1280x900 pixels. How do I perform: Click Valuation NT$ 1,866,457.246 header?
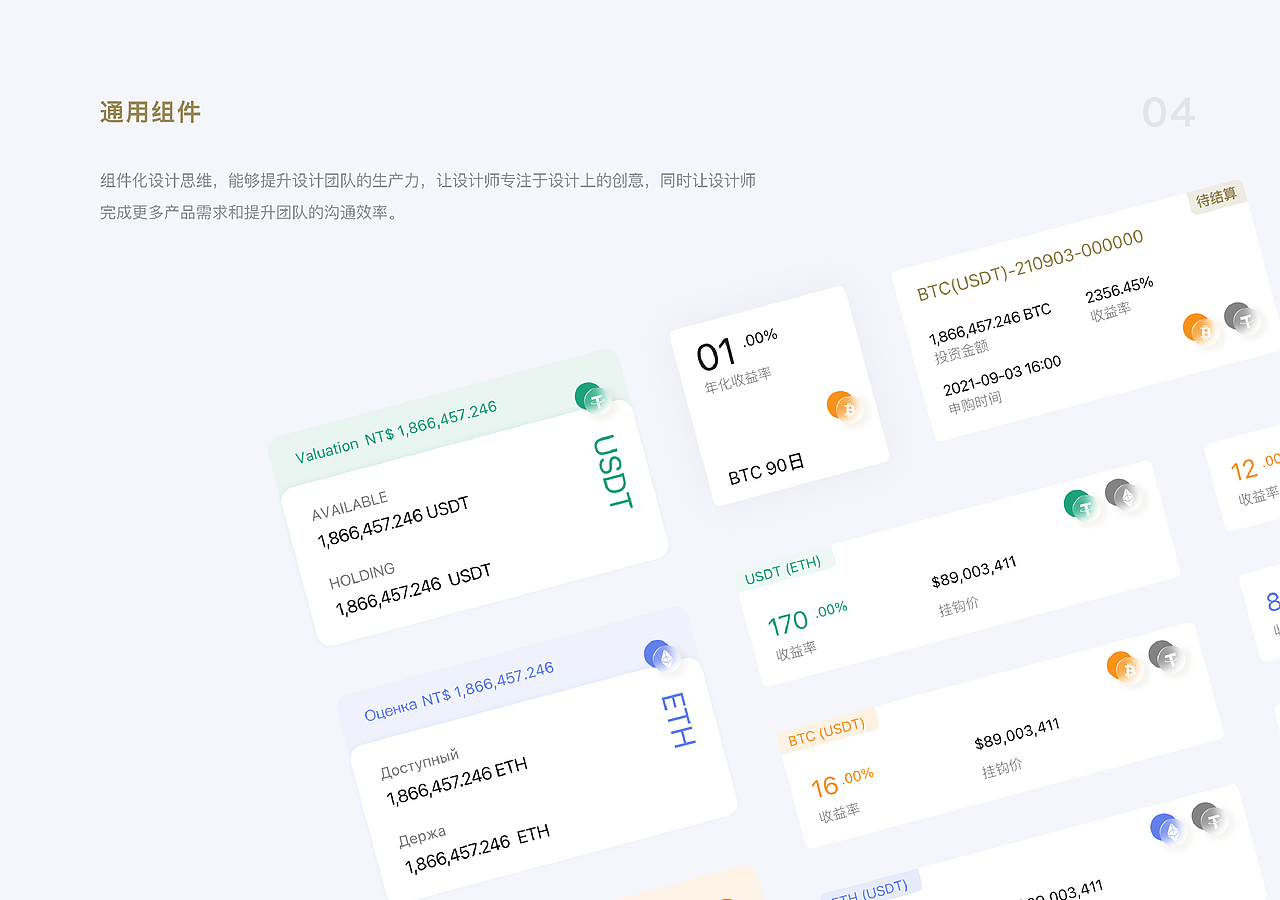coord(396,433)
